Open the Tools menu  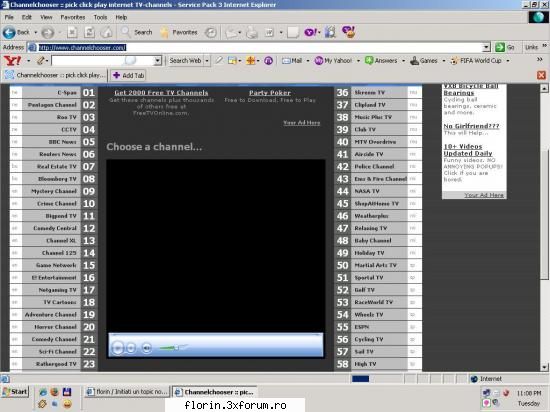click(100, 17)
